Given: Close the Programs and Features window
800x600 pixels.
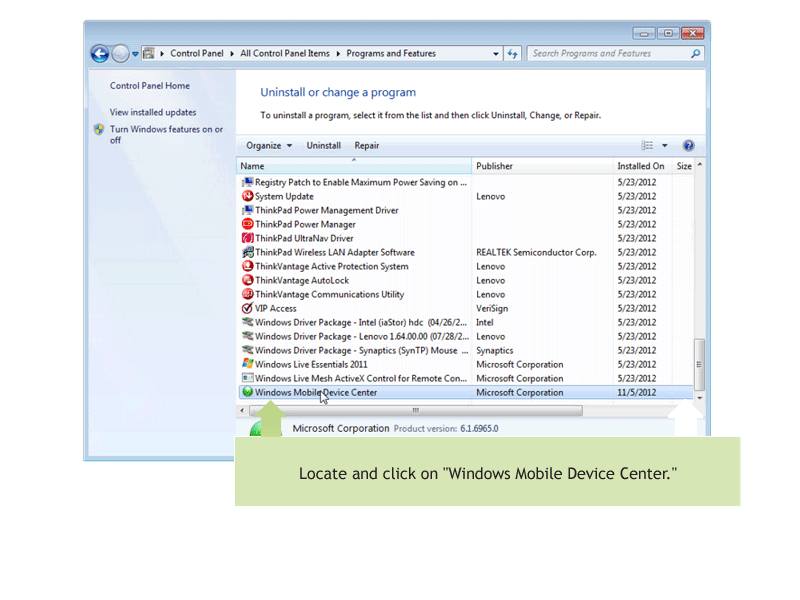Looking at the screenshot, I should point(692,33).
